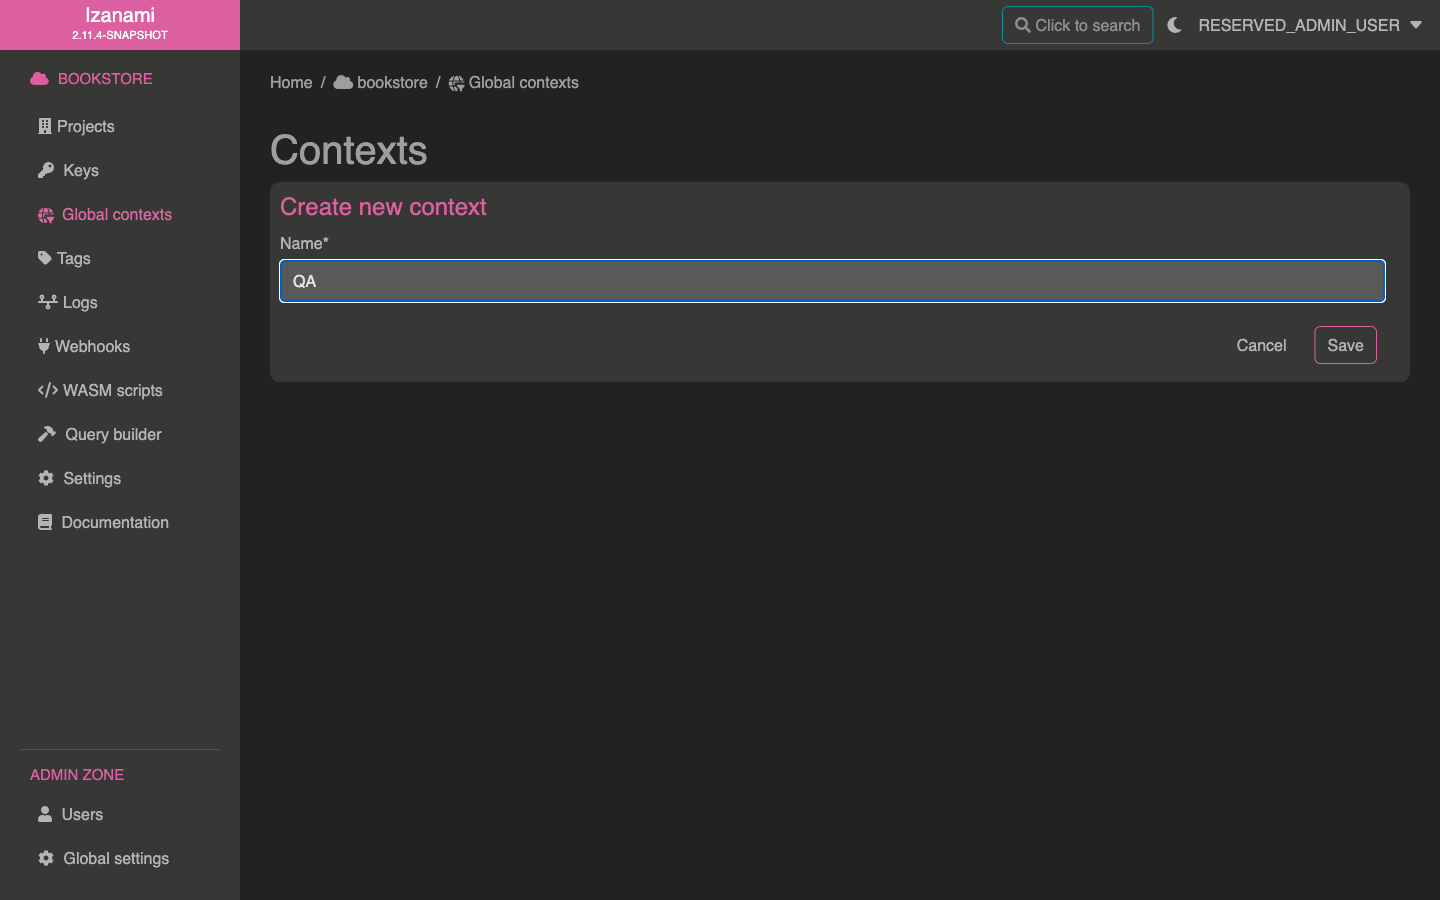1440x900 pixels.
Task: Toggle dark mode with moon icon
Action: pos(1175,25)
